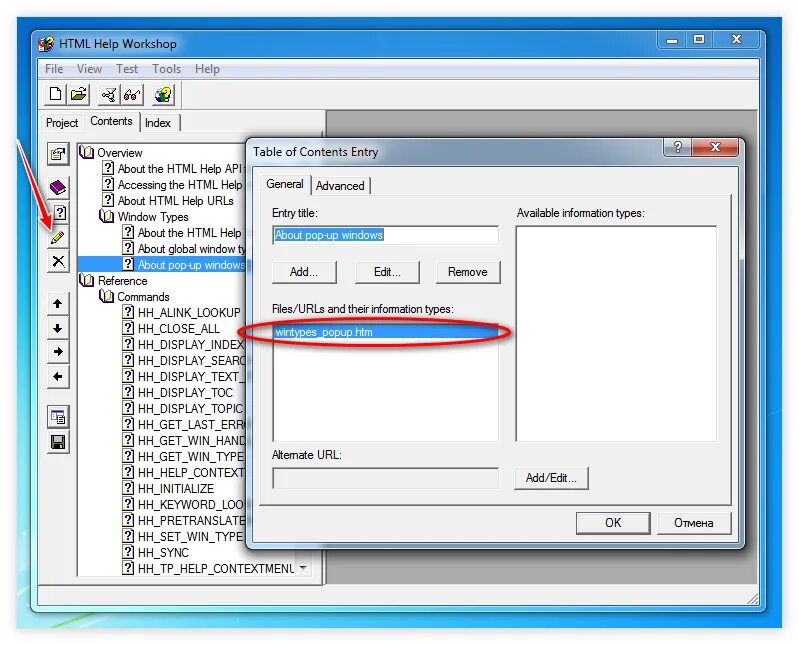Select wintypes_popup.htm in files list
Screen dimensions: 799x645
(385, 332)
